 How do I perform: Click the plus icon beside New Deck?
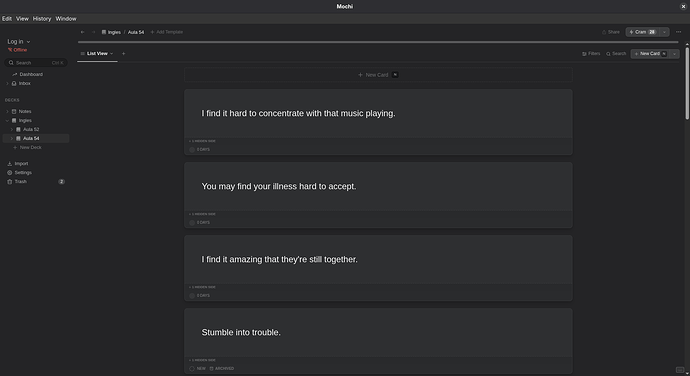click(x=15, y=147)
